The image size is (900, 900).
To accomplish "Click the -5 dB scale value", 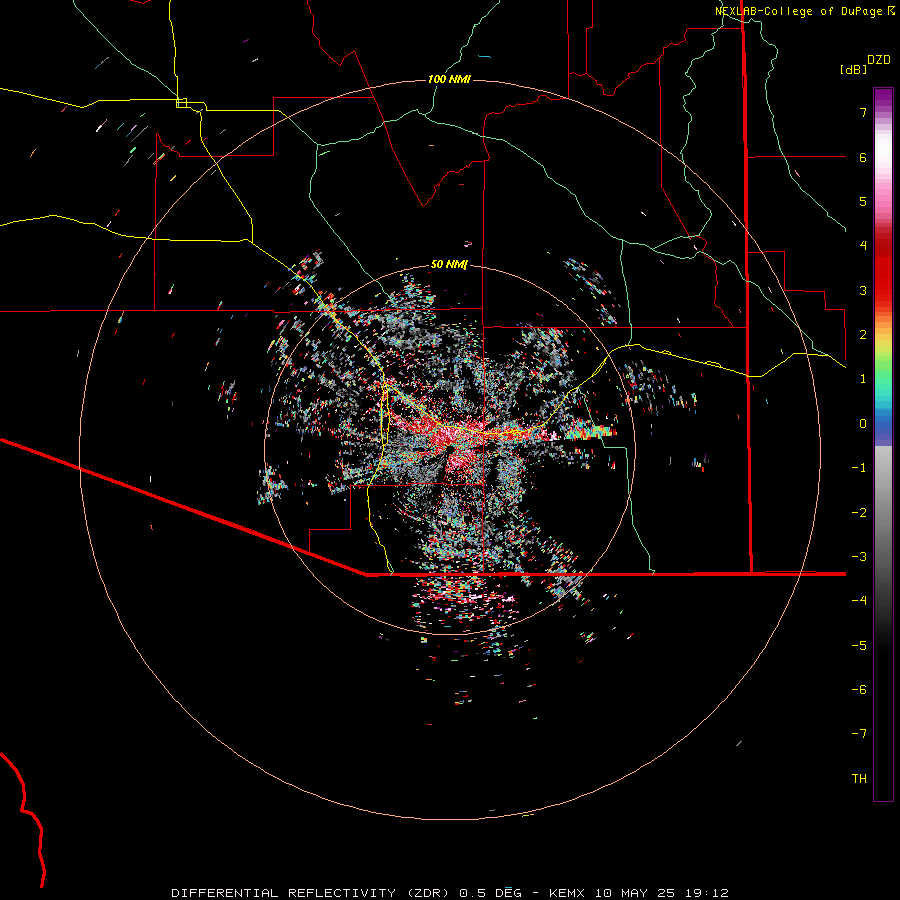I will click(x=859, y=645).
